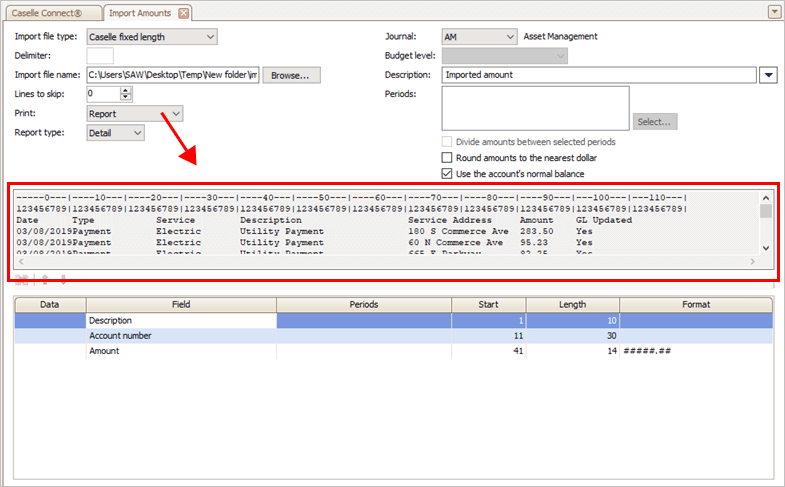Open the tab list dropdown arrow
Image resolution: width=785 pixels, height=487 pixels.
point(773,12)
